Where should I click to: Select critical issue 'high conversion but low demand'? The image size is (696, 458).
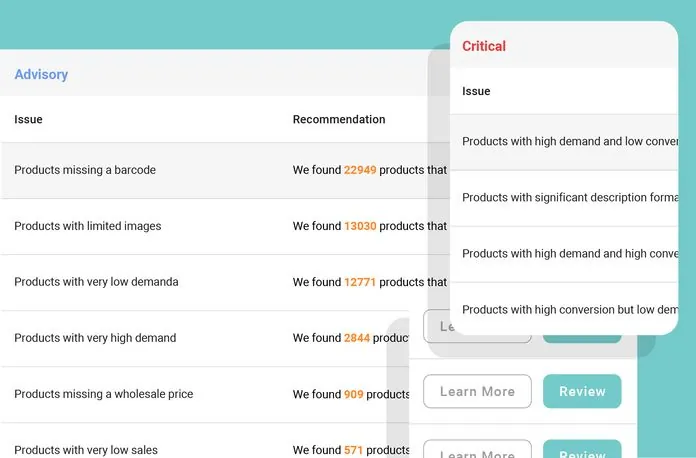[x=569, y=310]
